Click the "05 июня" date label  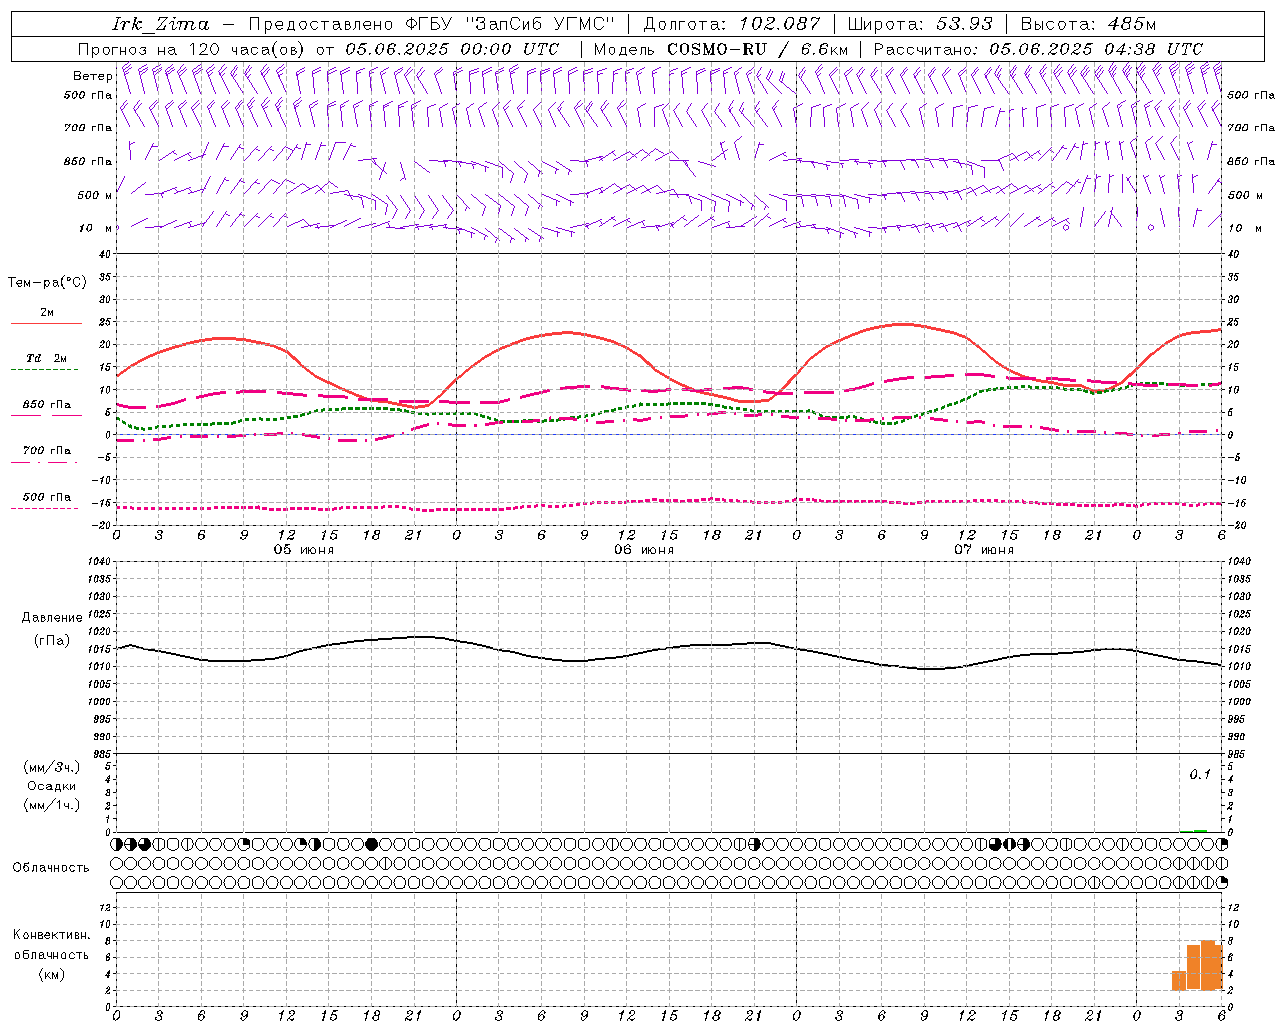click(305, 549)
